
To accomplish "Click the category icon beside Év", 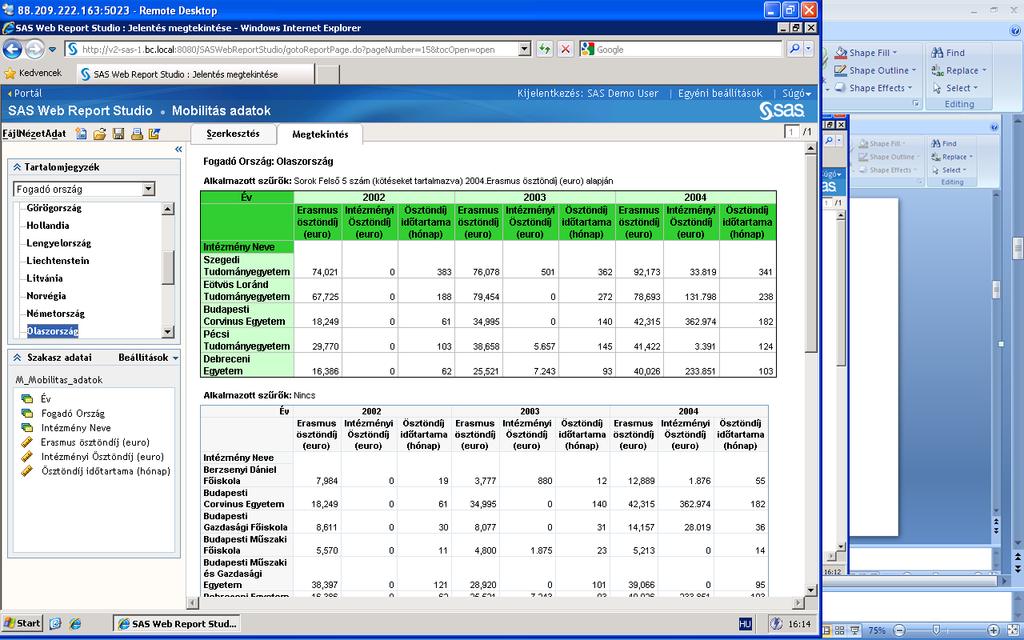I will (27, 398).
